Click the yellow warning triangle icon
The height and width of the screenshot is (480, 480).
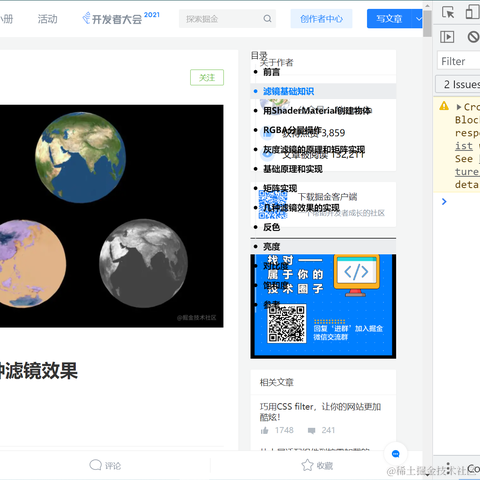click(x=444, y=106)
